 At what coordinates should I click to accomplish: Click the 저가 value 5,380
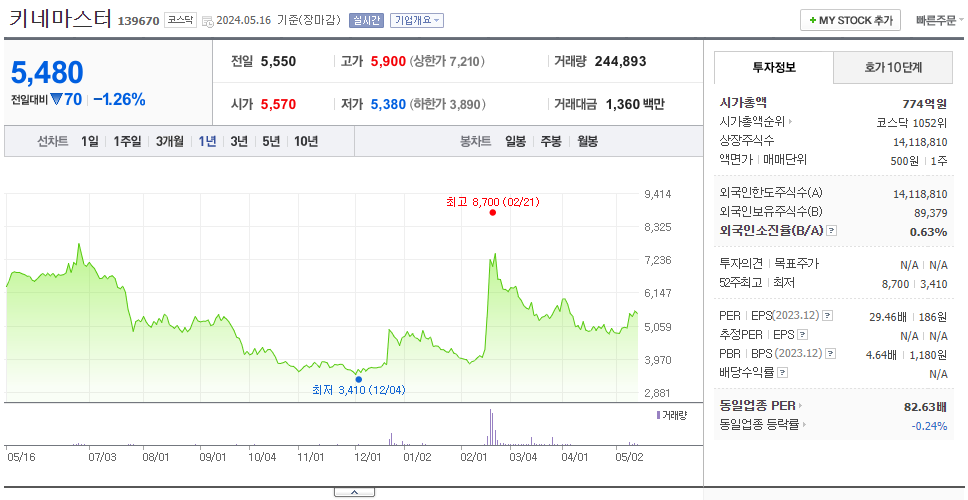tap(388, 104)
